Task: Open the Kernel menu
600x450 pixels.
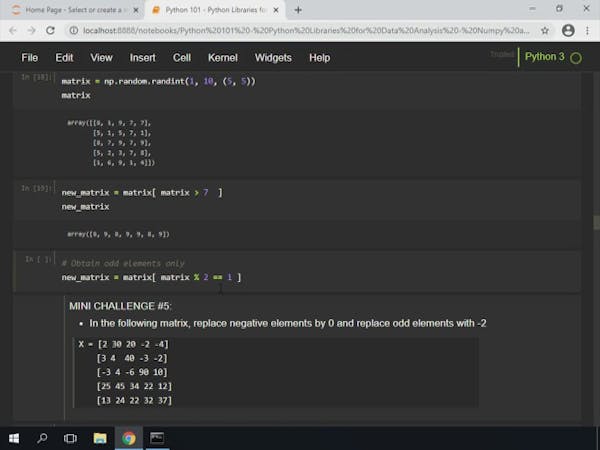Action: [223, 58]
